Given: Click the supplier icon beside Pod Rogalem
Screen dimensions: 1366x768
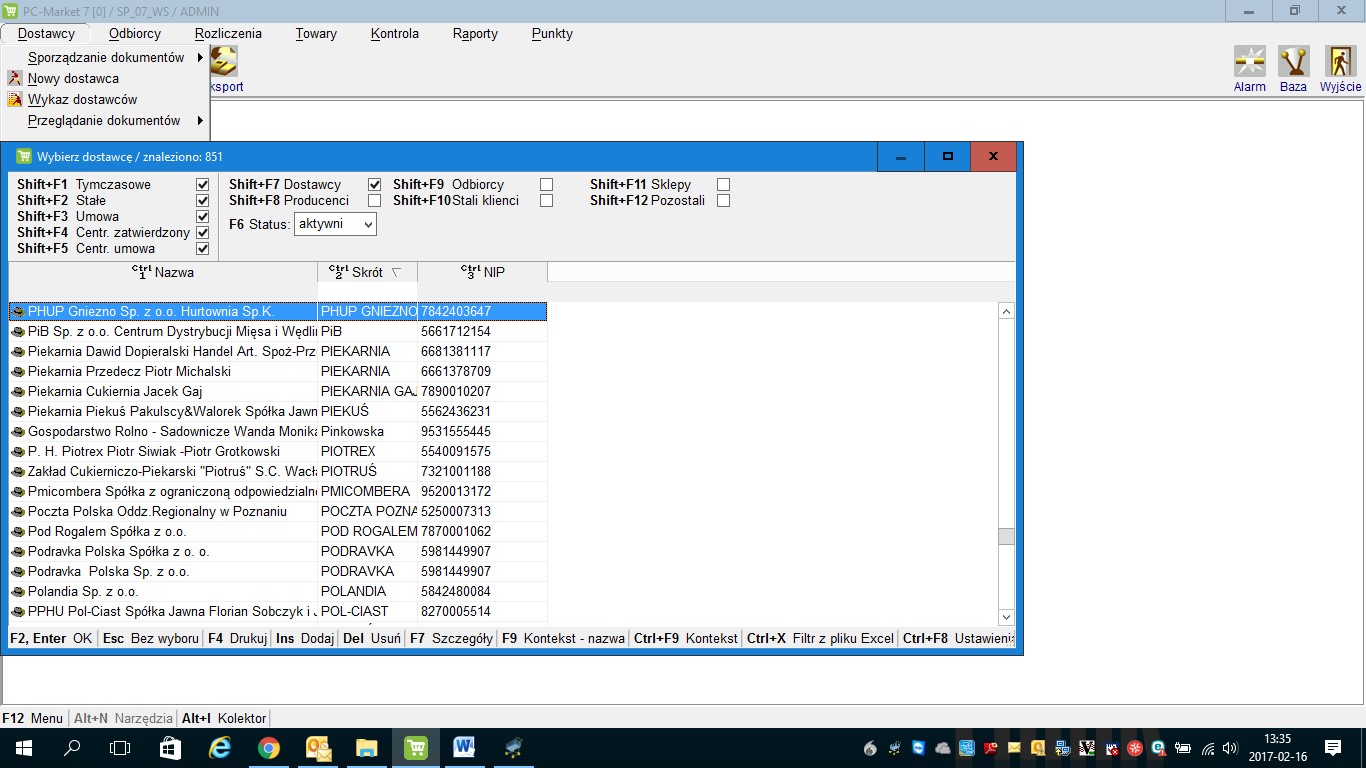Looking at the screenshot, I should coord(18,531).
